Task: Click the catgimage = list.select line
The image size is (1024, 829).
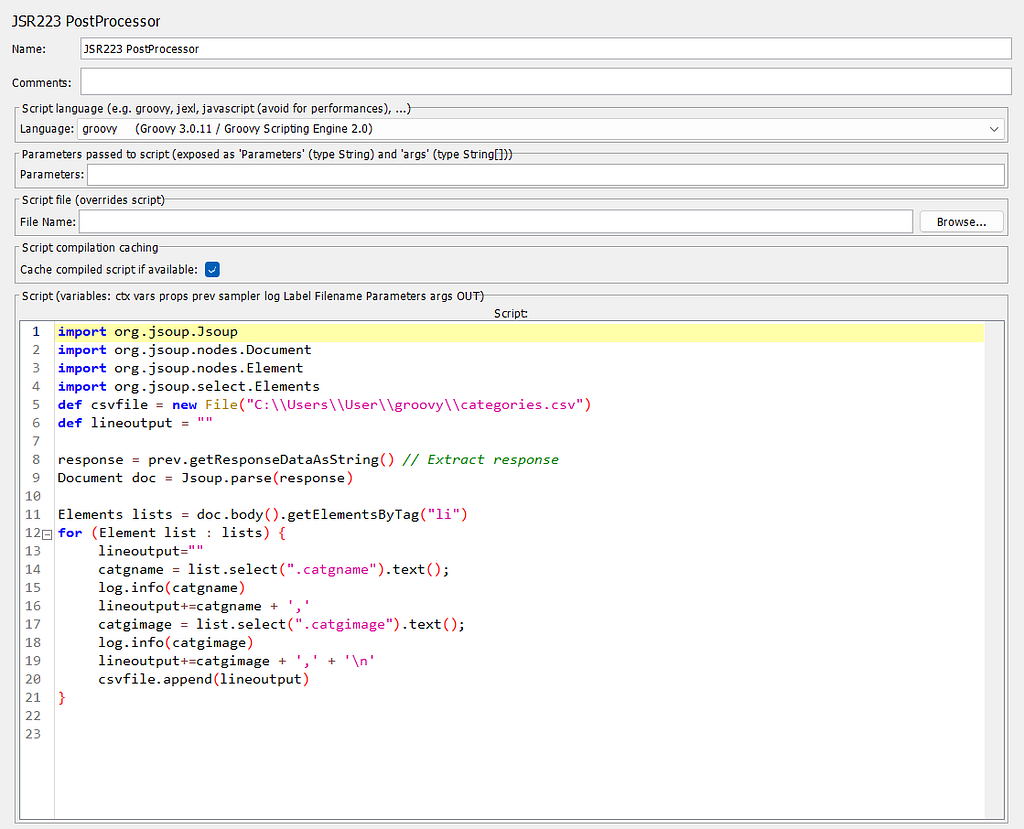Action: [x=281, y=625]
